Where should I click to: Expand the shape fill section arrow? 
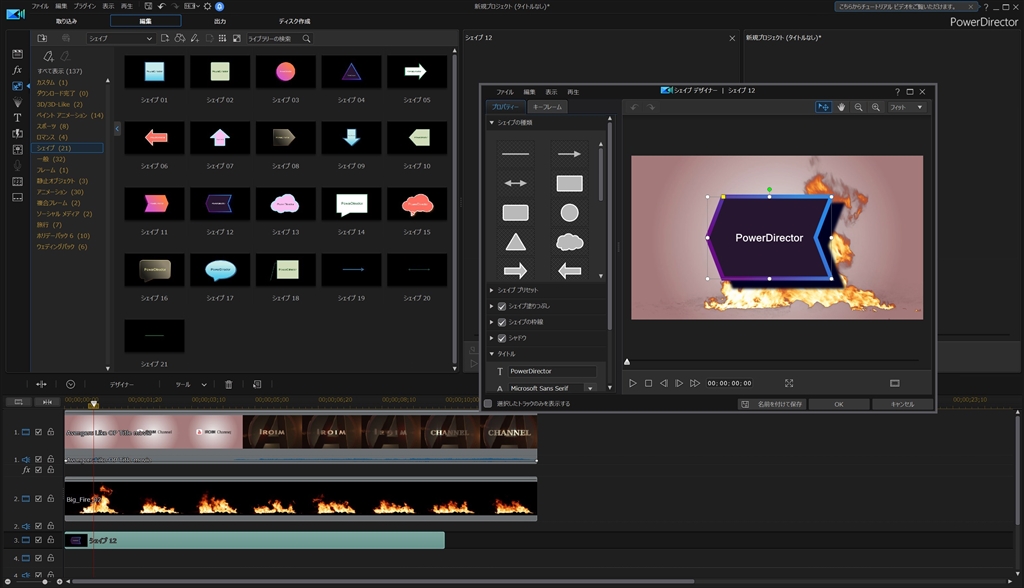coord(492,306)
